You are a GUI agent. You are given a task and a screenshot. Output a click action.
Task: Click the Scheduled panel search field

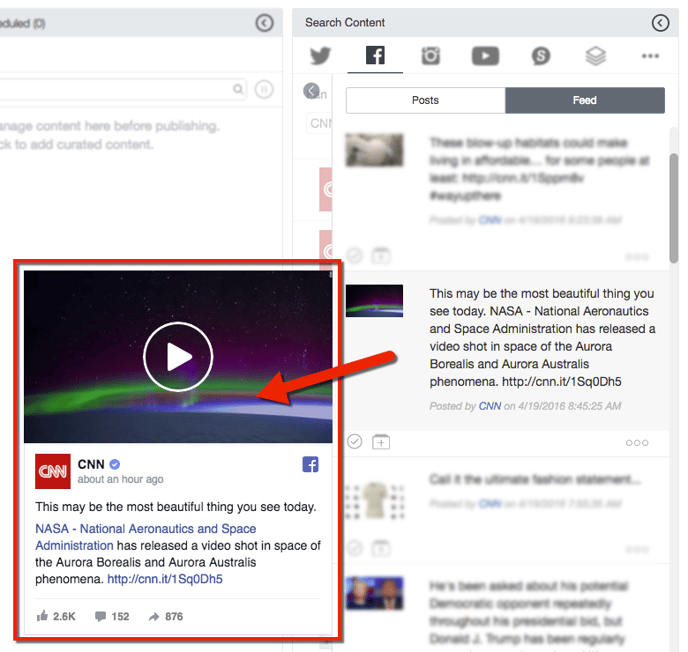coord(123,90)
